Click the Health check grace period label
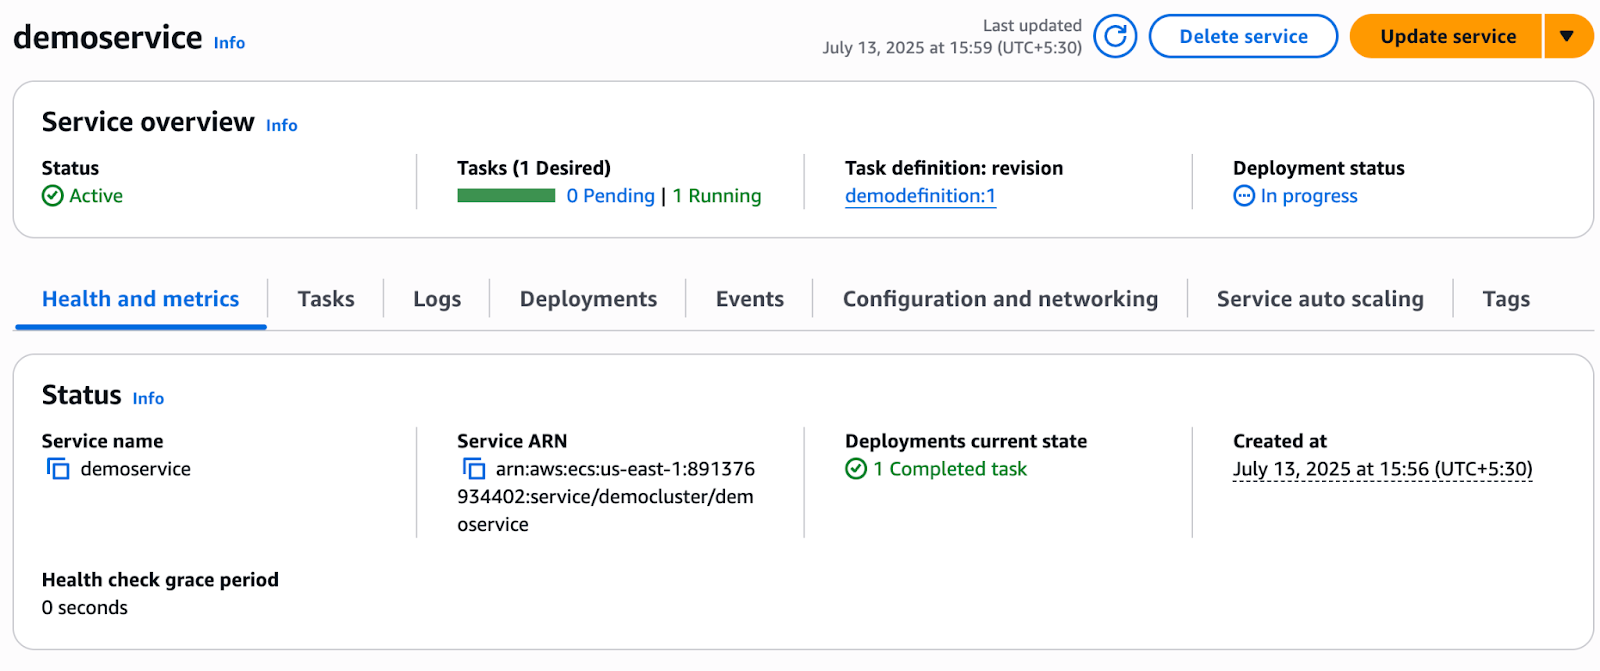This screenshot has height=671, width=1600. pyautogui.click(x=160, y=580)
